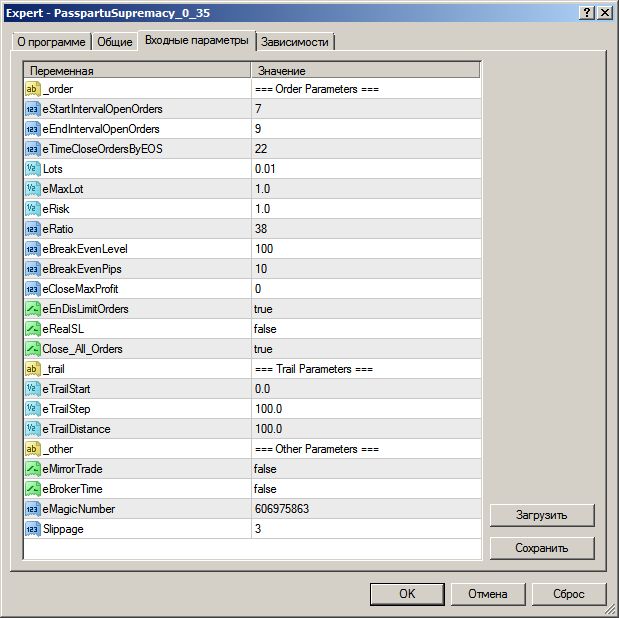Confirm settings with OK button

click(x=407, y=594)
